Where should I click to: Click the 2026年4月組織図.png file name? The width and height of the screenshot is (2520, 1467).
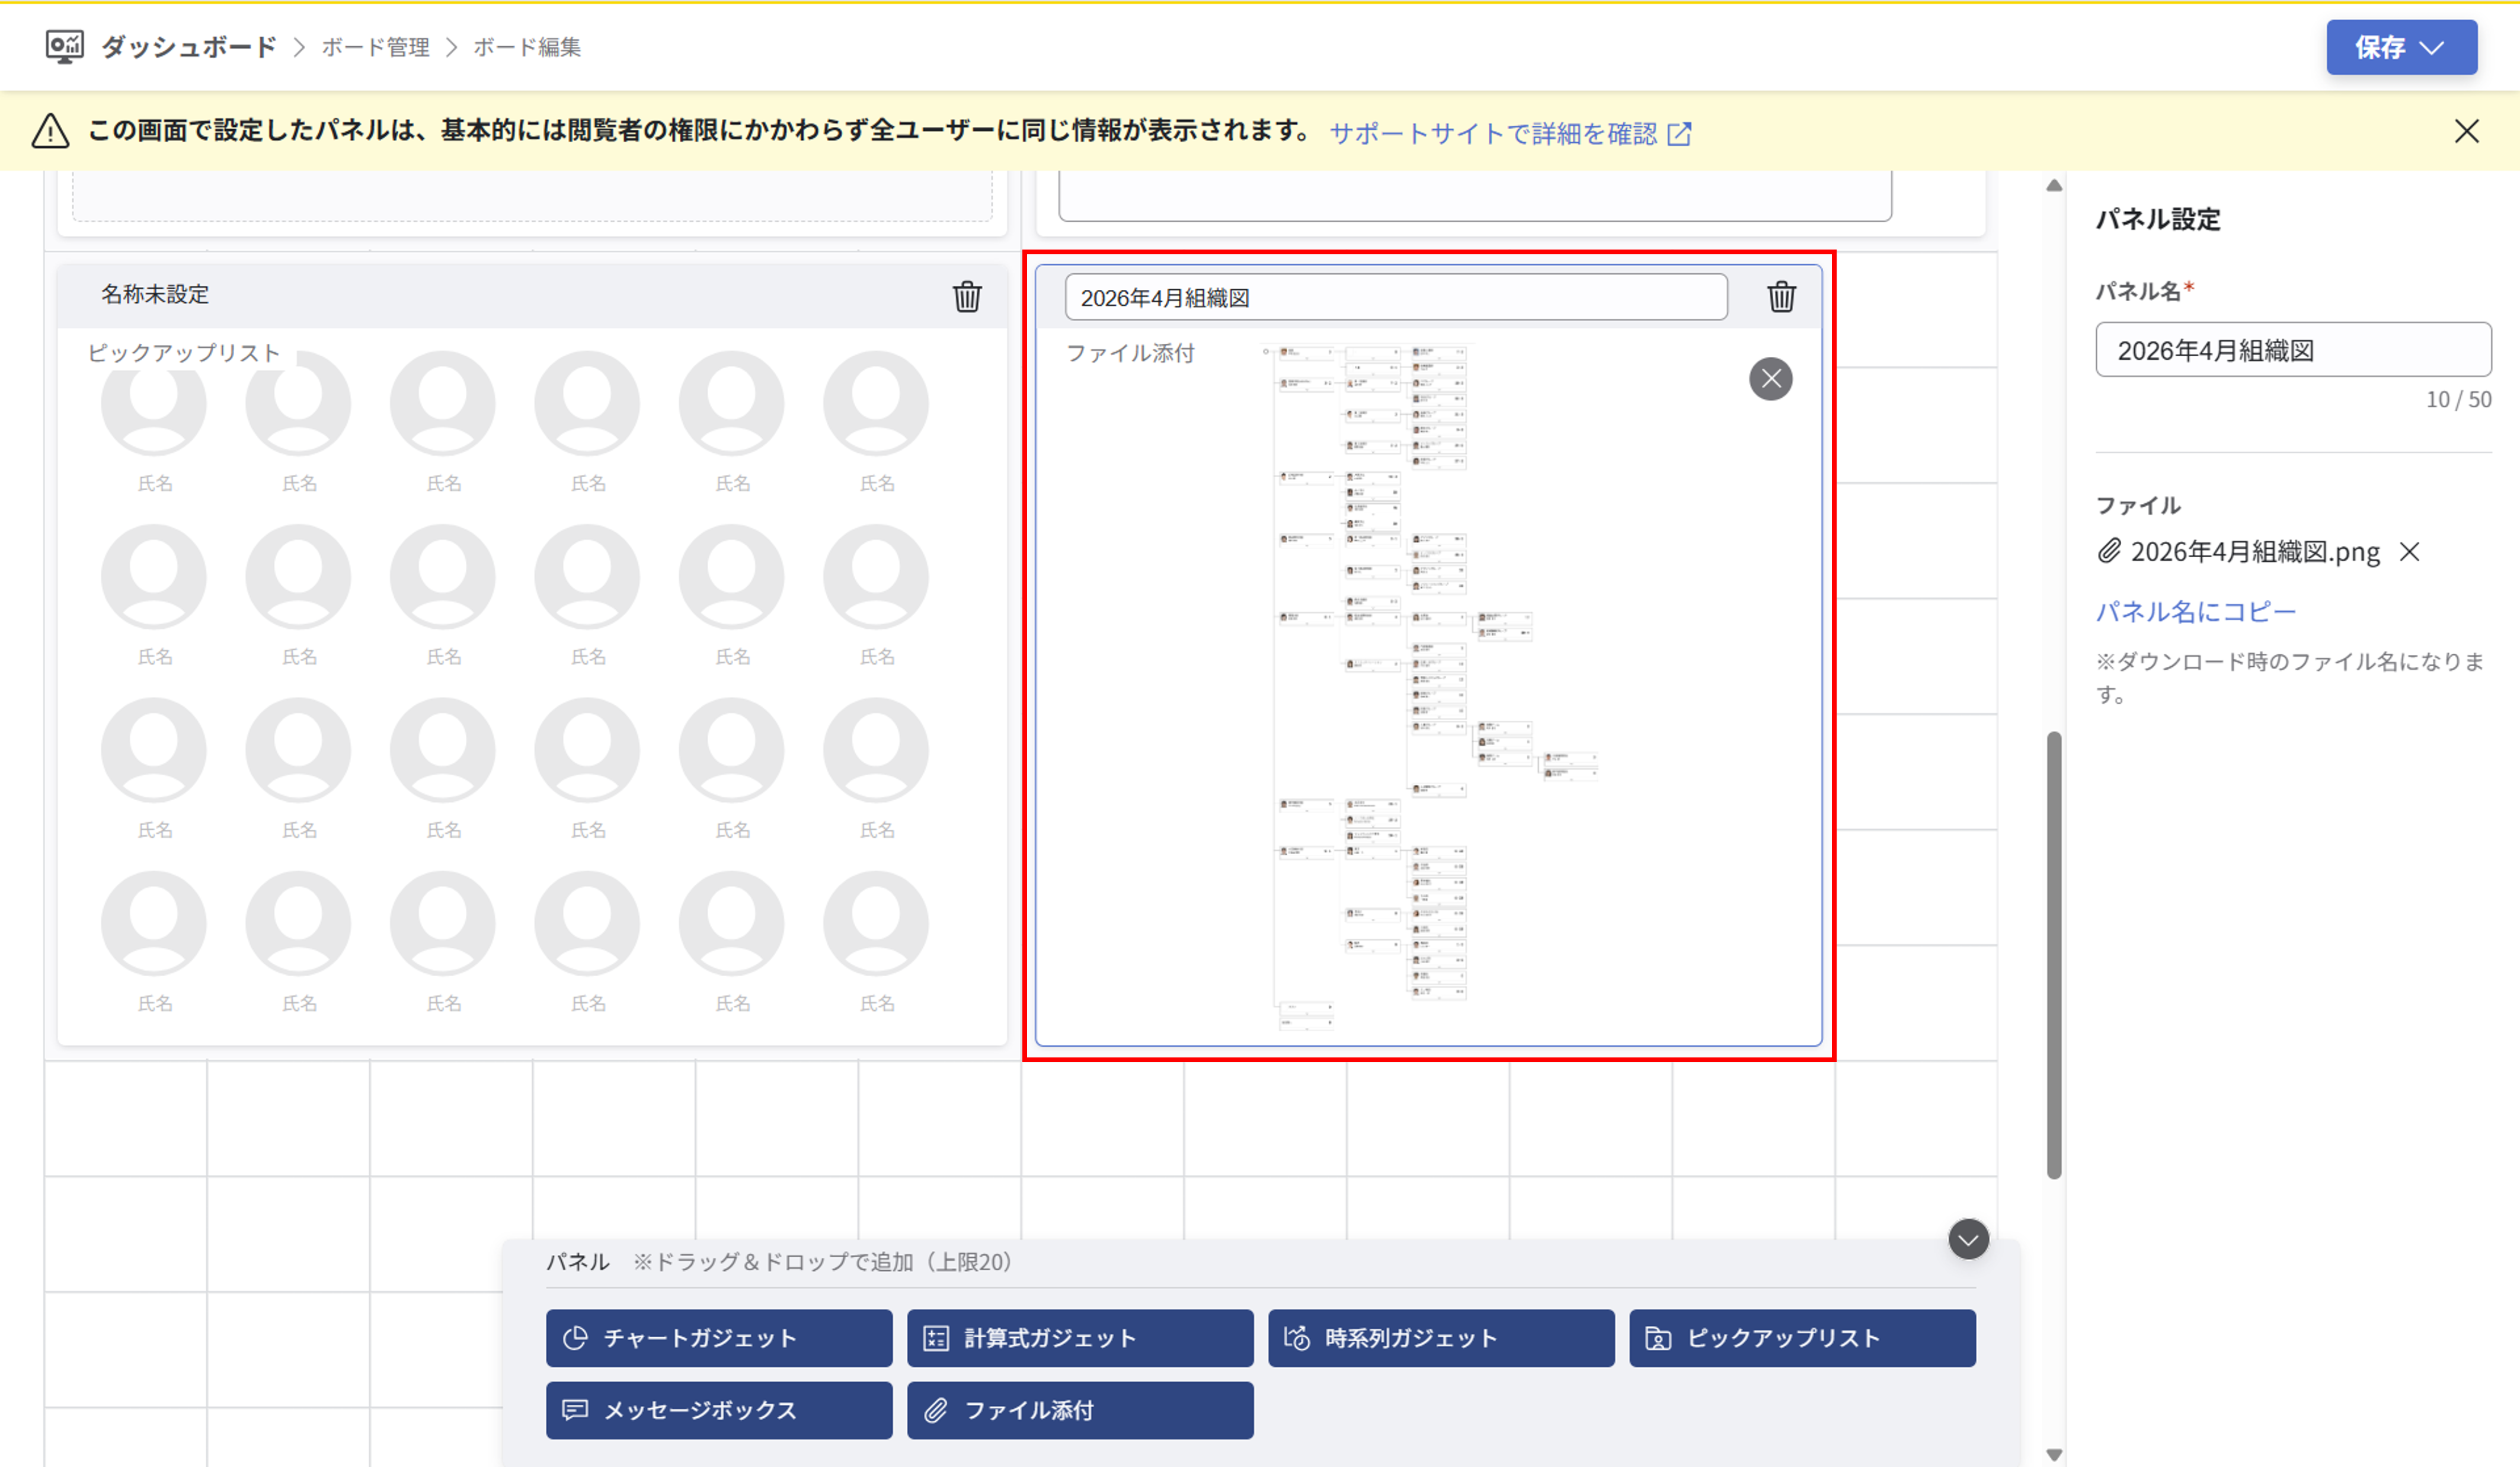tap(2255, 552)
